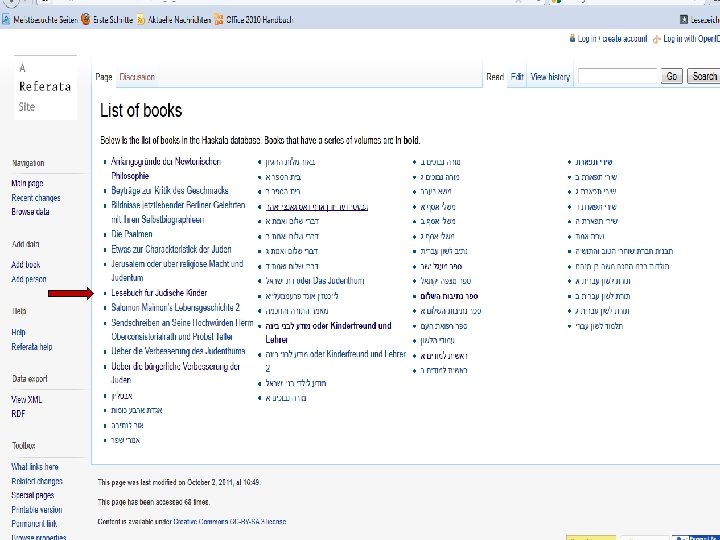720x540 pixels.
Task: Open Lesebuch für Jüdische Kinder link
Action: (x=159, y=293)
